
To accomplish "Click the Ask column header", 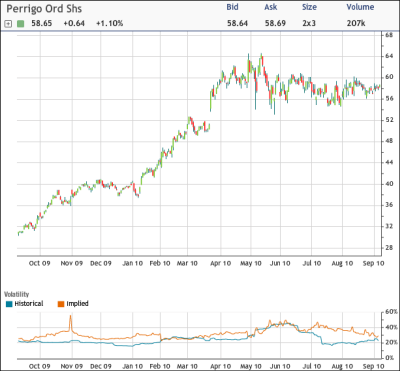I will tap(271, 7).
